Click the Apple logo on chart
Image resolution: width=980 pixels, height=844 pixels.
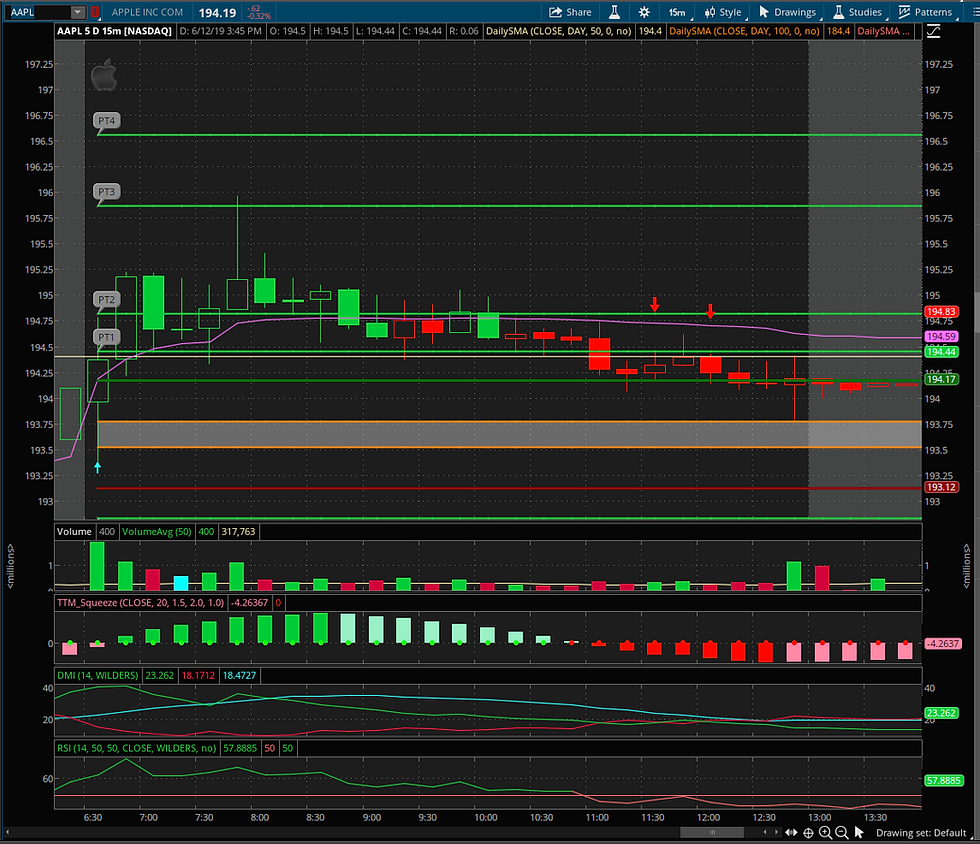point(104,76)
